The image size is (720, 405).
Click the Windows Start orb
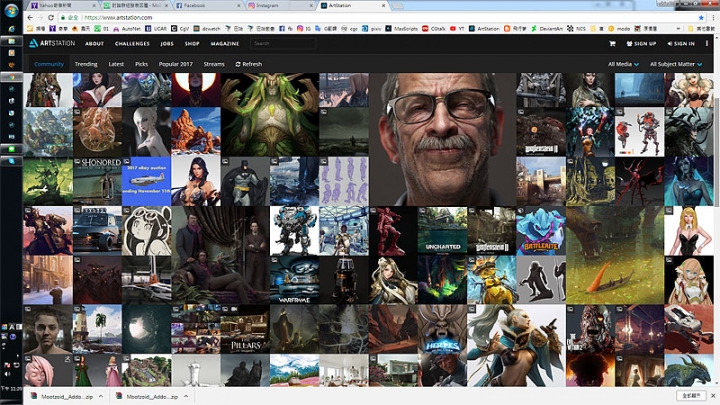[11, 10]
